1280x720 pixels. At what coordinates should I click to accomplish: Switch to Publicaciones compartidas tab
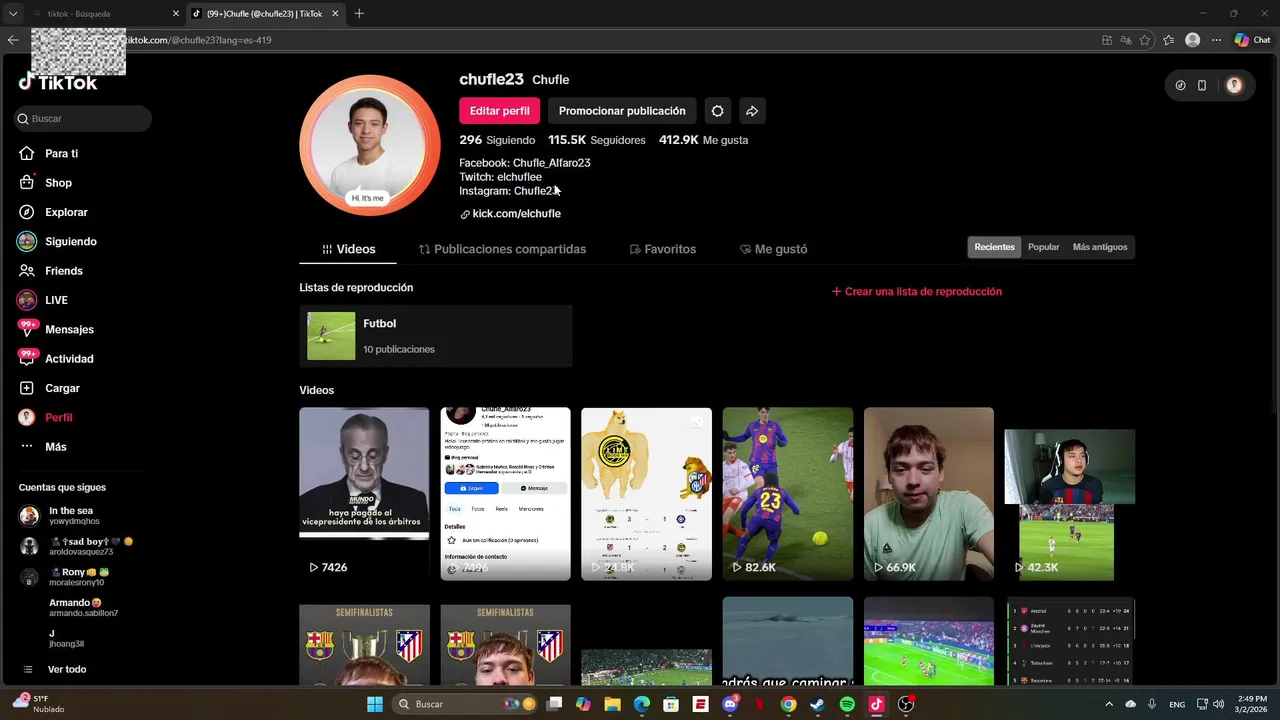tap(502, 249)
